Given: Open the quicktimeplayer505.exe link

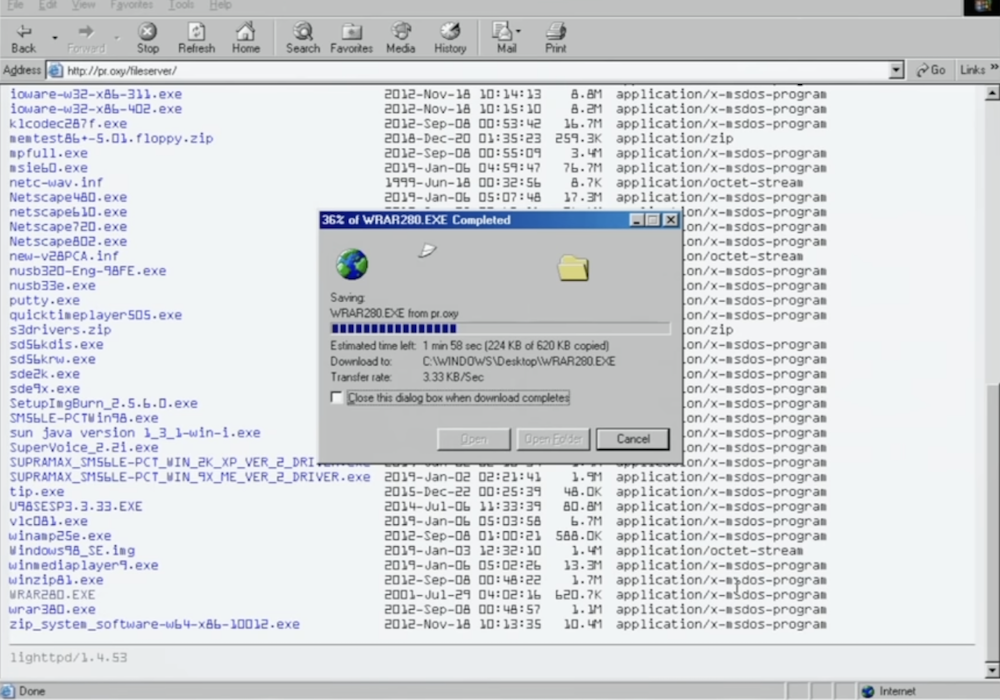Looking at the screenshot, I should (x=95, y=315).
